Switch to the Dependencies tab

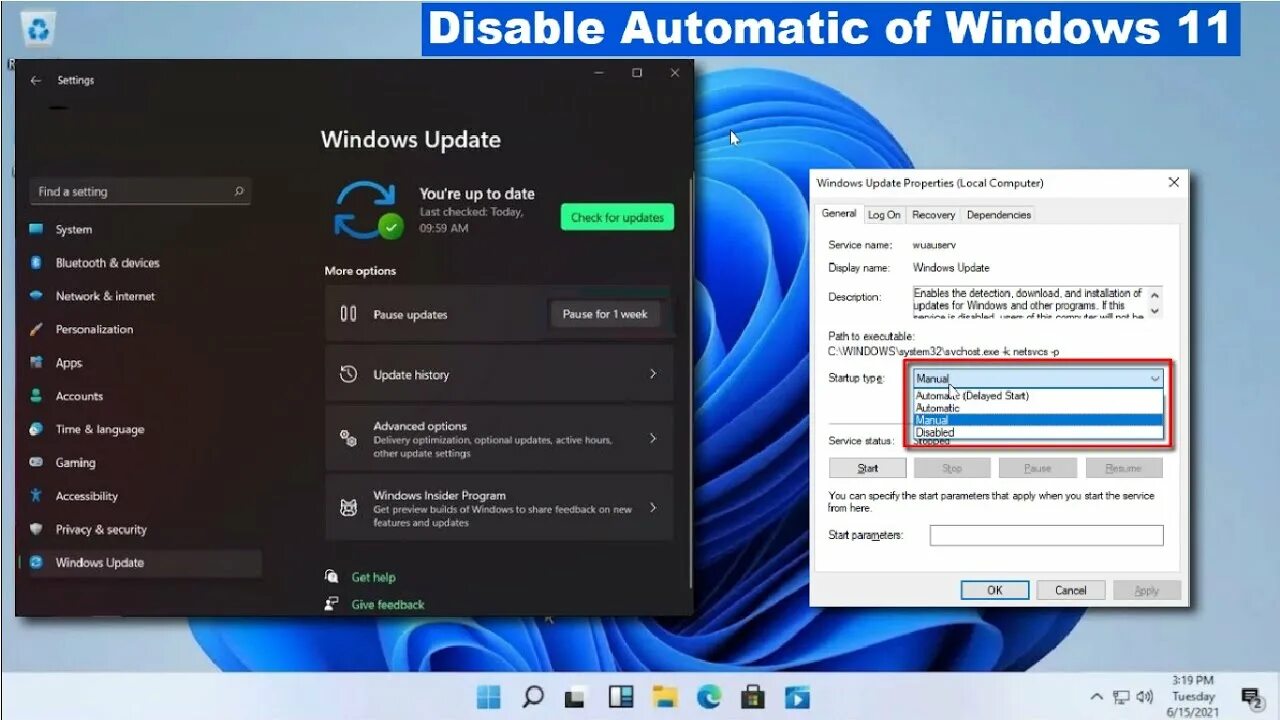[998, 215]
